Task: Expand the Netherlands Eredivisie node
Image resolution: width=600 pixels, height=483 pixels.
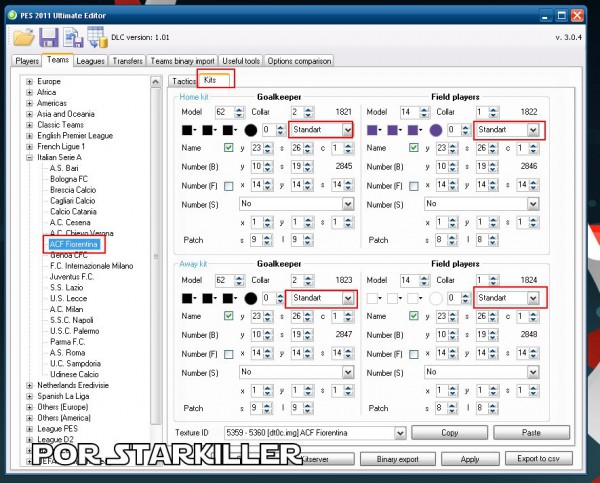Action: coord(29,385)
